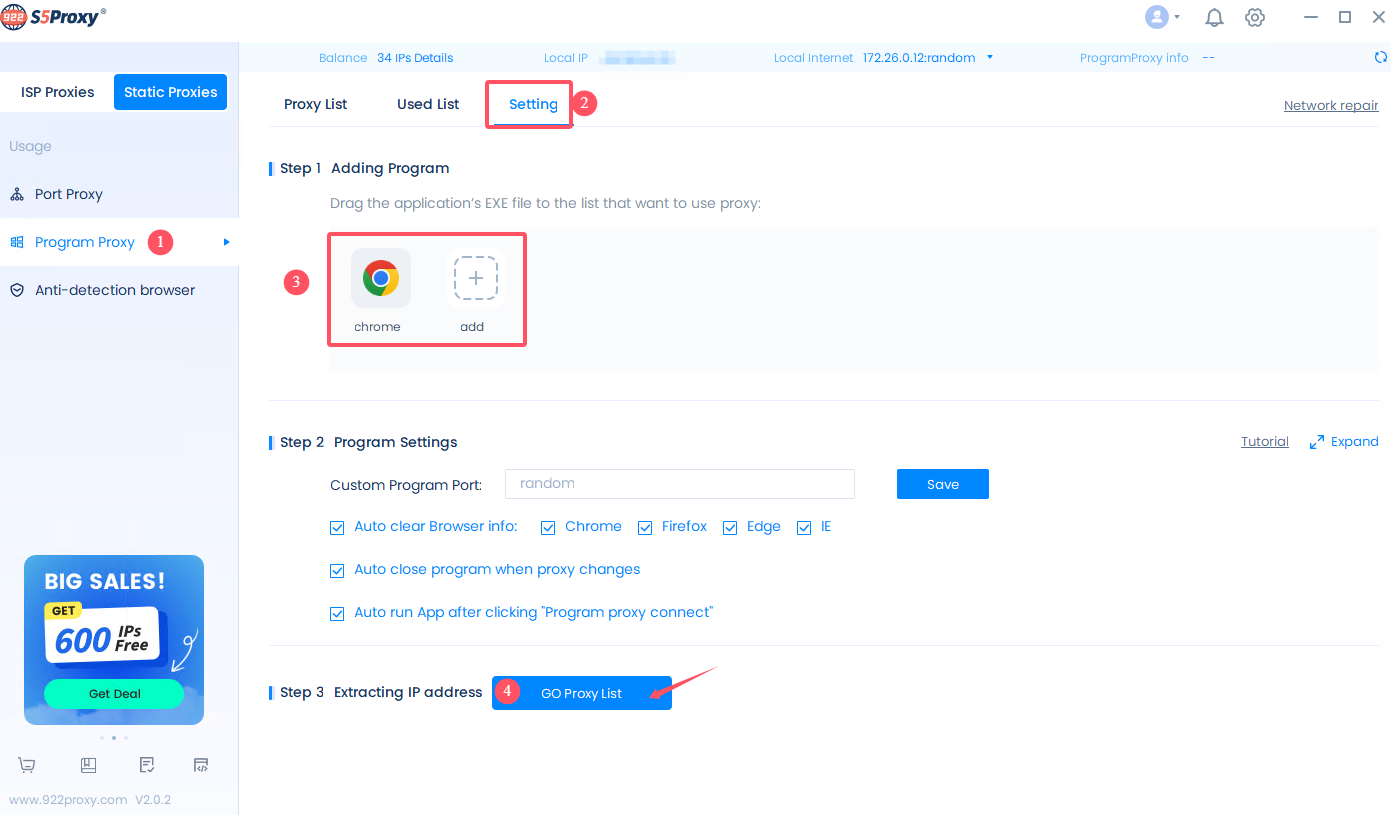Open the Local Internet dropdown arrow
Image resolution: width=1391 pixels, height=815 pixels.
[990, 57]
